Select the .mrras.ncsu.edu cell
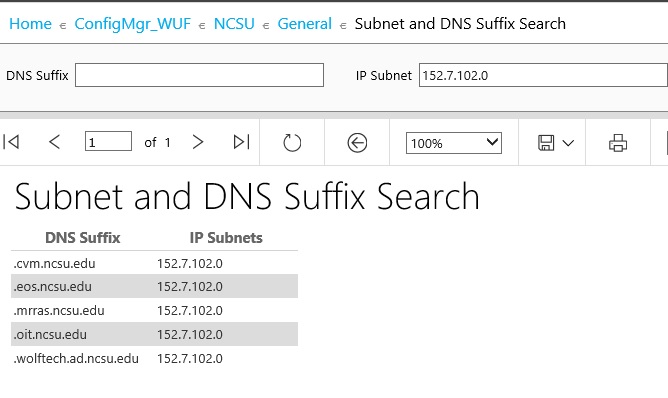Viewport: 668px width, 398px height. 59,310
